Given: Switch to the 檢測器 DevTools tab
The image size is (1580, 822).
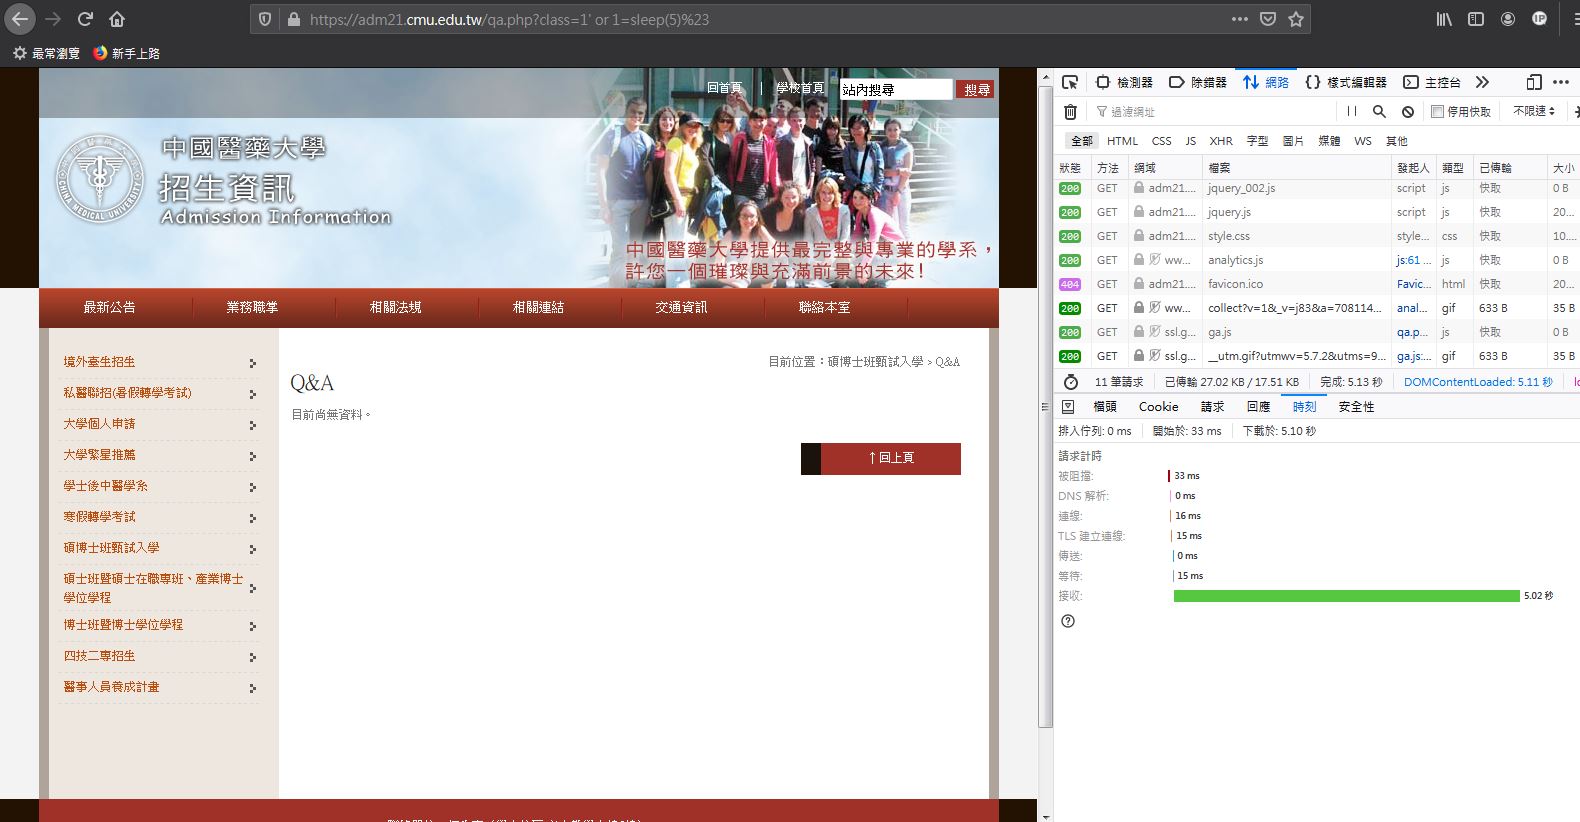Looking at the screenshot, I should pos(1124,82).
